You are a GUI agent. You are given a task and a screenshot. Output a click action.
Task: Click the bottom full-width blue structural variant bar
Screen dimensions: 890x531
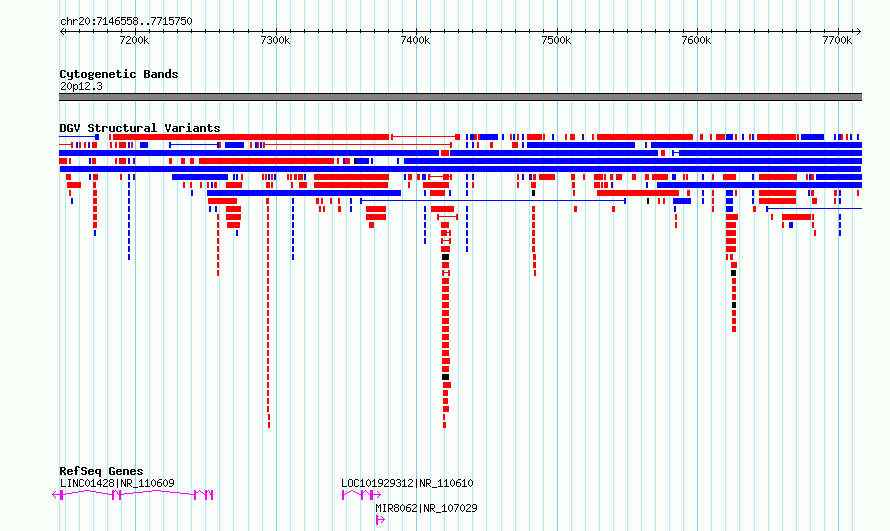(460, 169)
